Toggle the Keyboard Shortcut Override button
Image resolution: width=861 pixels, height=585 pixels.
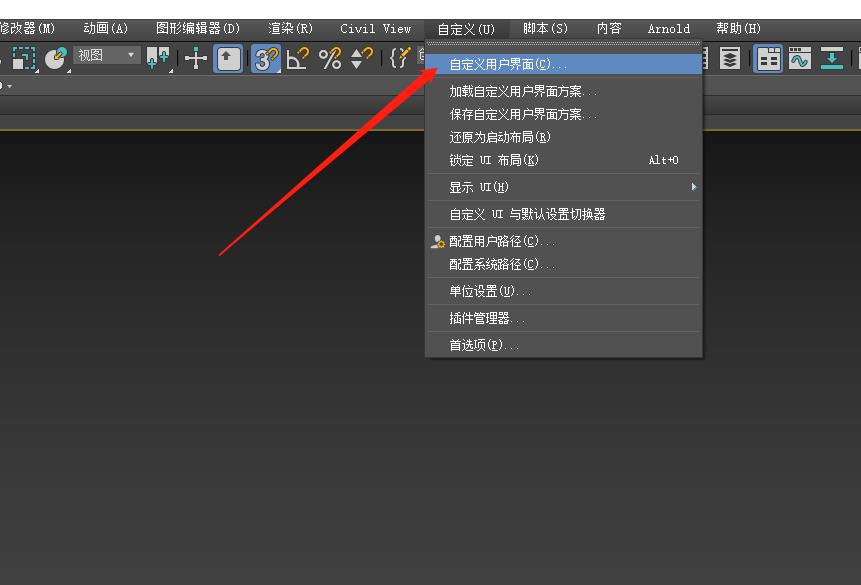tap(228, 58)
